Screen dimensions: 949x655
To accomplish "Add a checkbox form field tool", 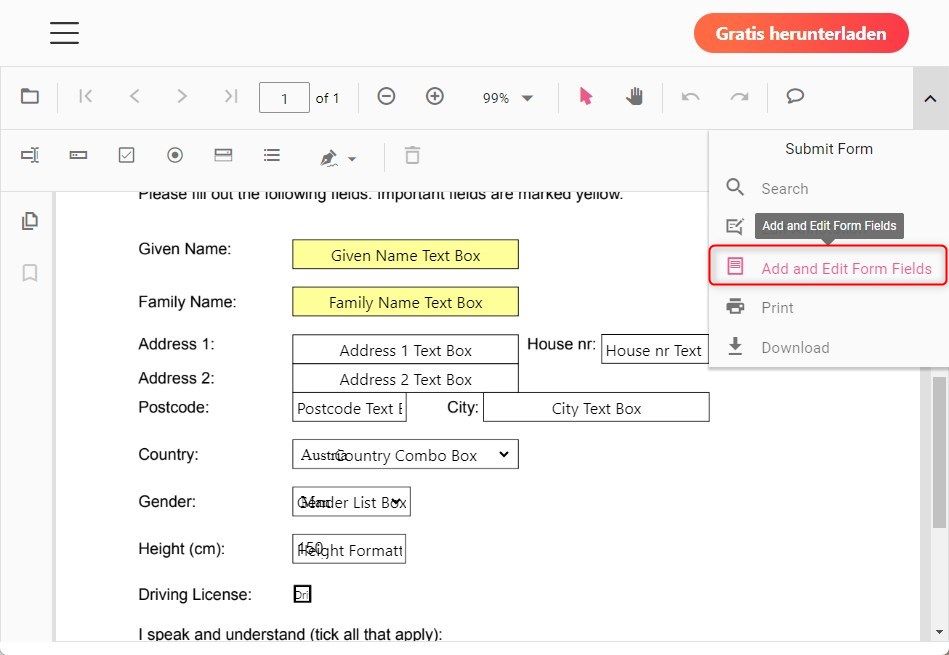I will tap(127, 155).
